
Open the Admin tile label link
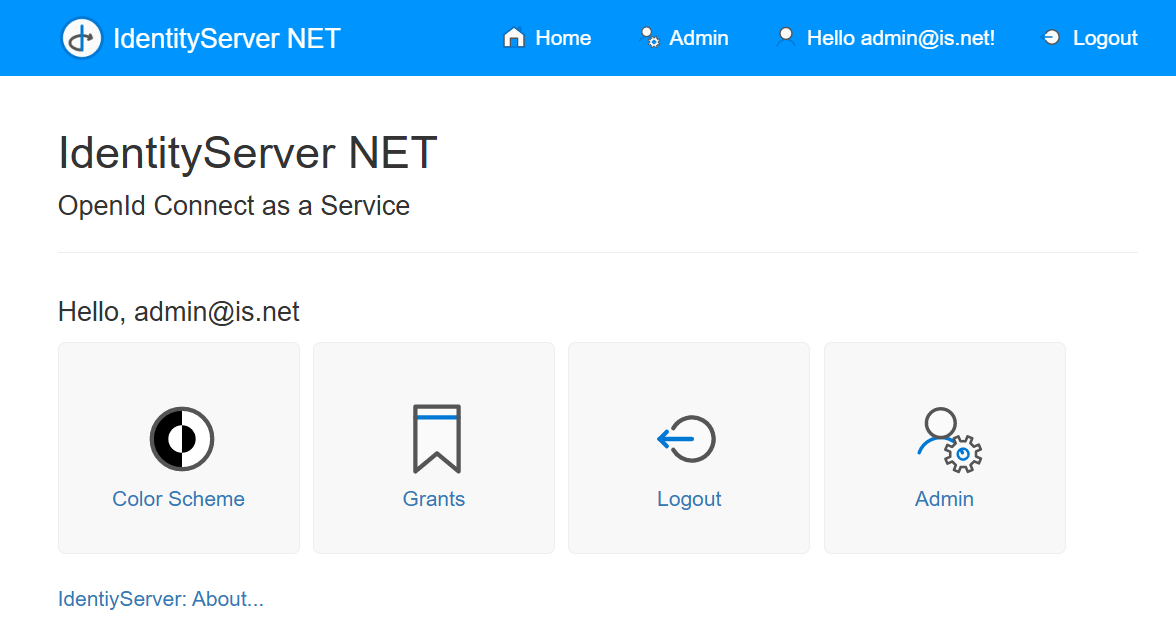(944, 499)
